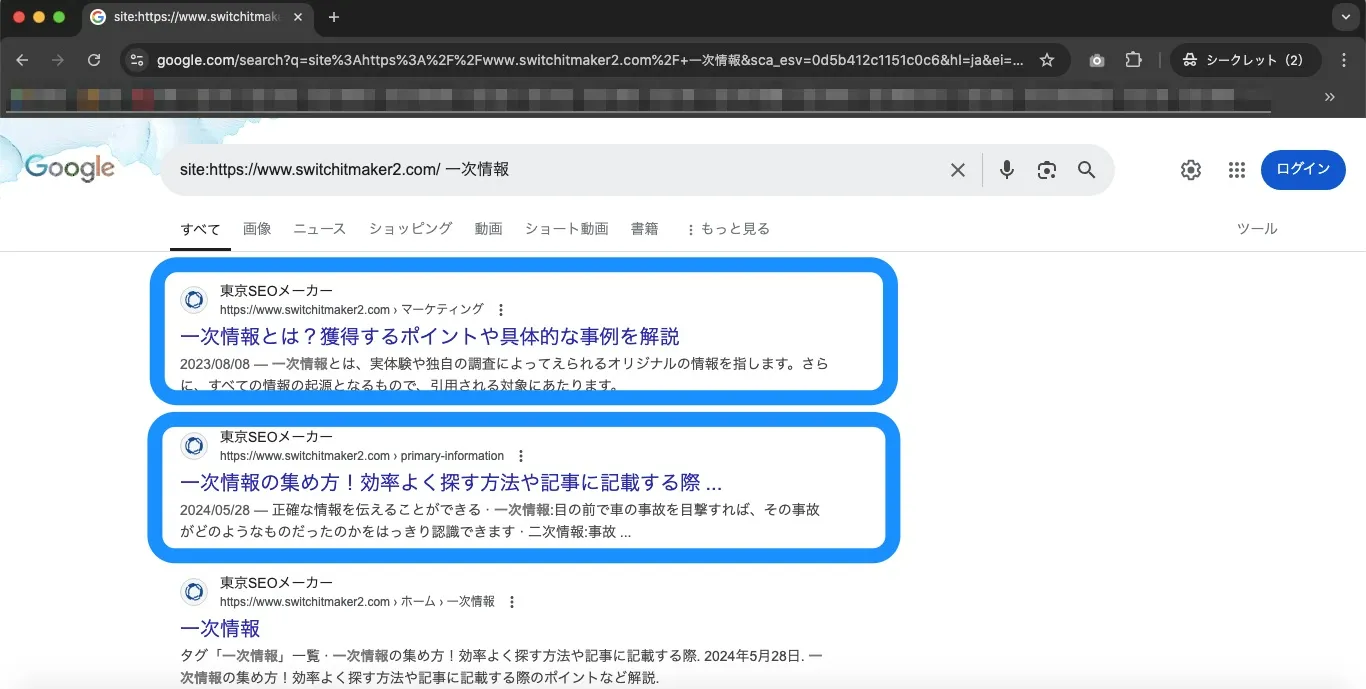Start voice search with the microphone icon

1007,170
